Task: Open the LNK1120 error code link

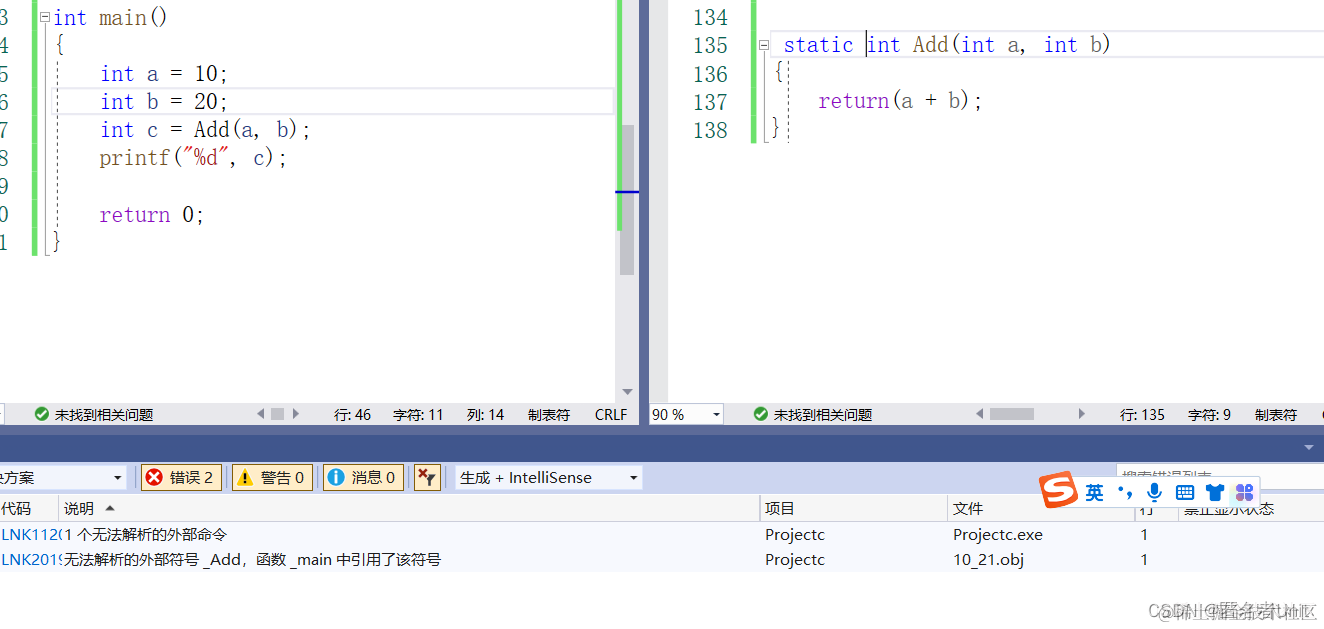Action: (31, 534)
